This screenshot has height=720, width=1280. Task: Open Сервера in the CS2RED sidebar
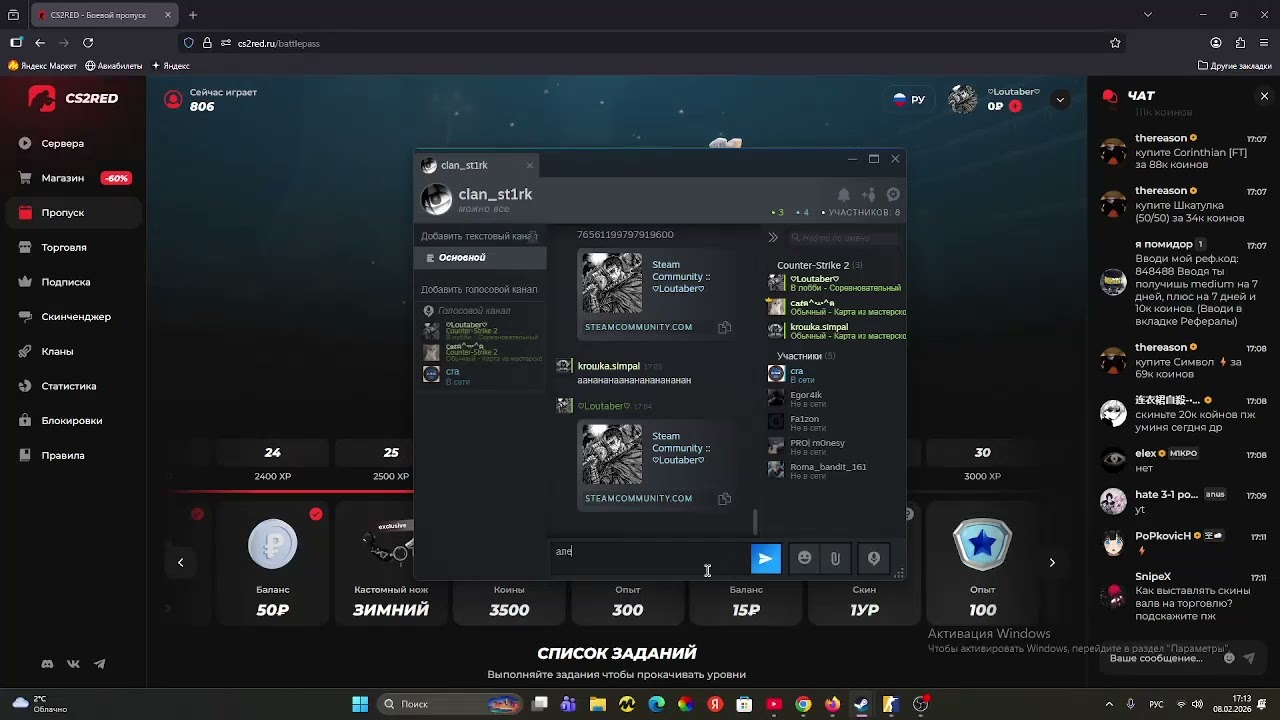pyautogui.click(x=62, y=143)
